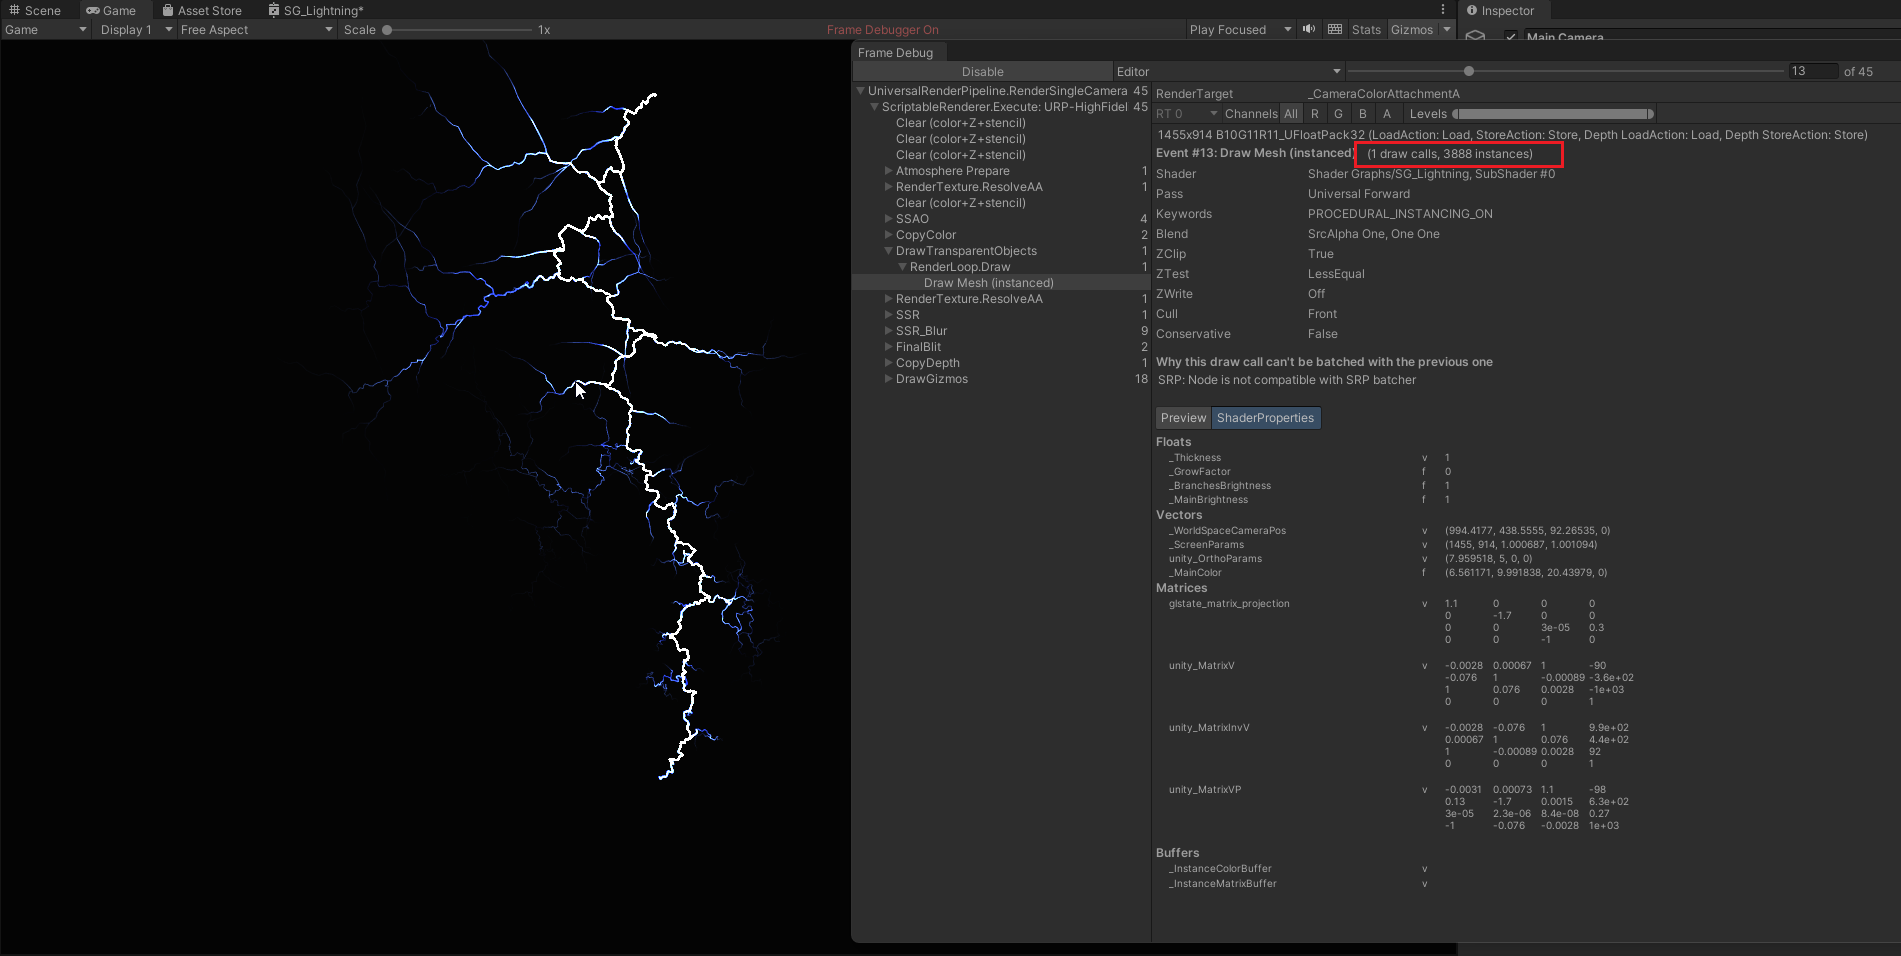The image size is (1901, 956).
Task: Click the Main Camera GameObject cube icon
Action: (1475, 36)
